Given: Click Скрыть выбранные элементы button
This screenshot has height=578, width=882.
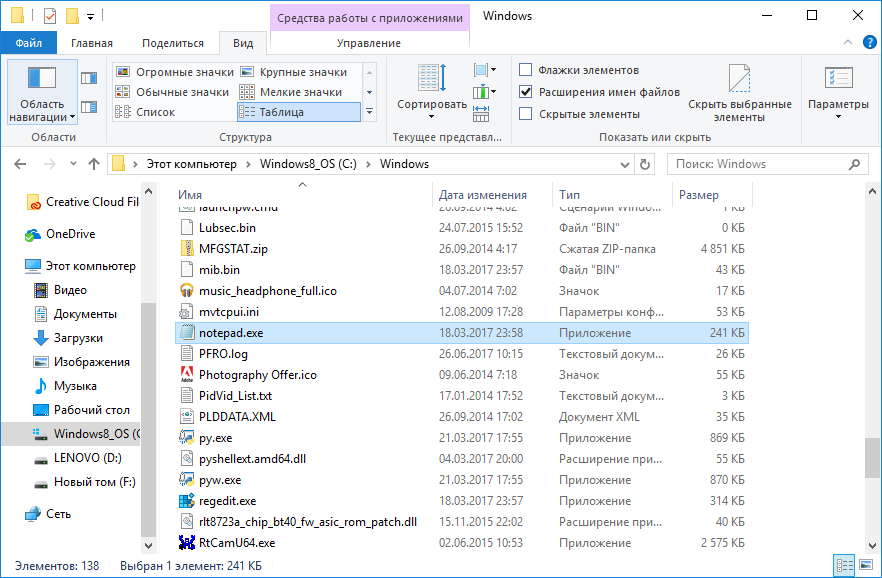Looking at the screenshot, I should (740, 93).
